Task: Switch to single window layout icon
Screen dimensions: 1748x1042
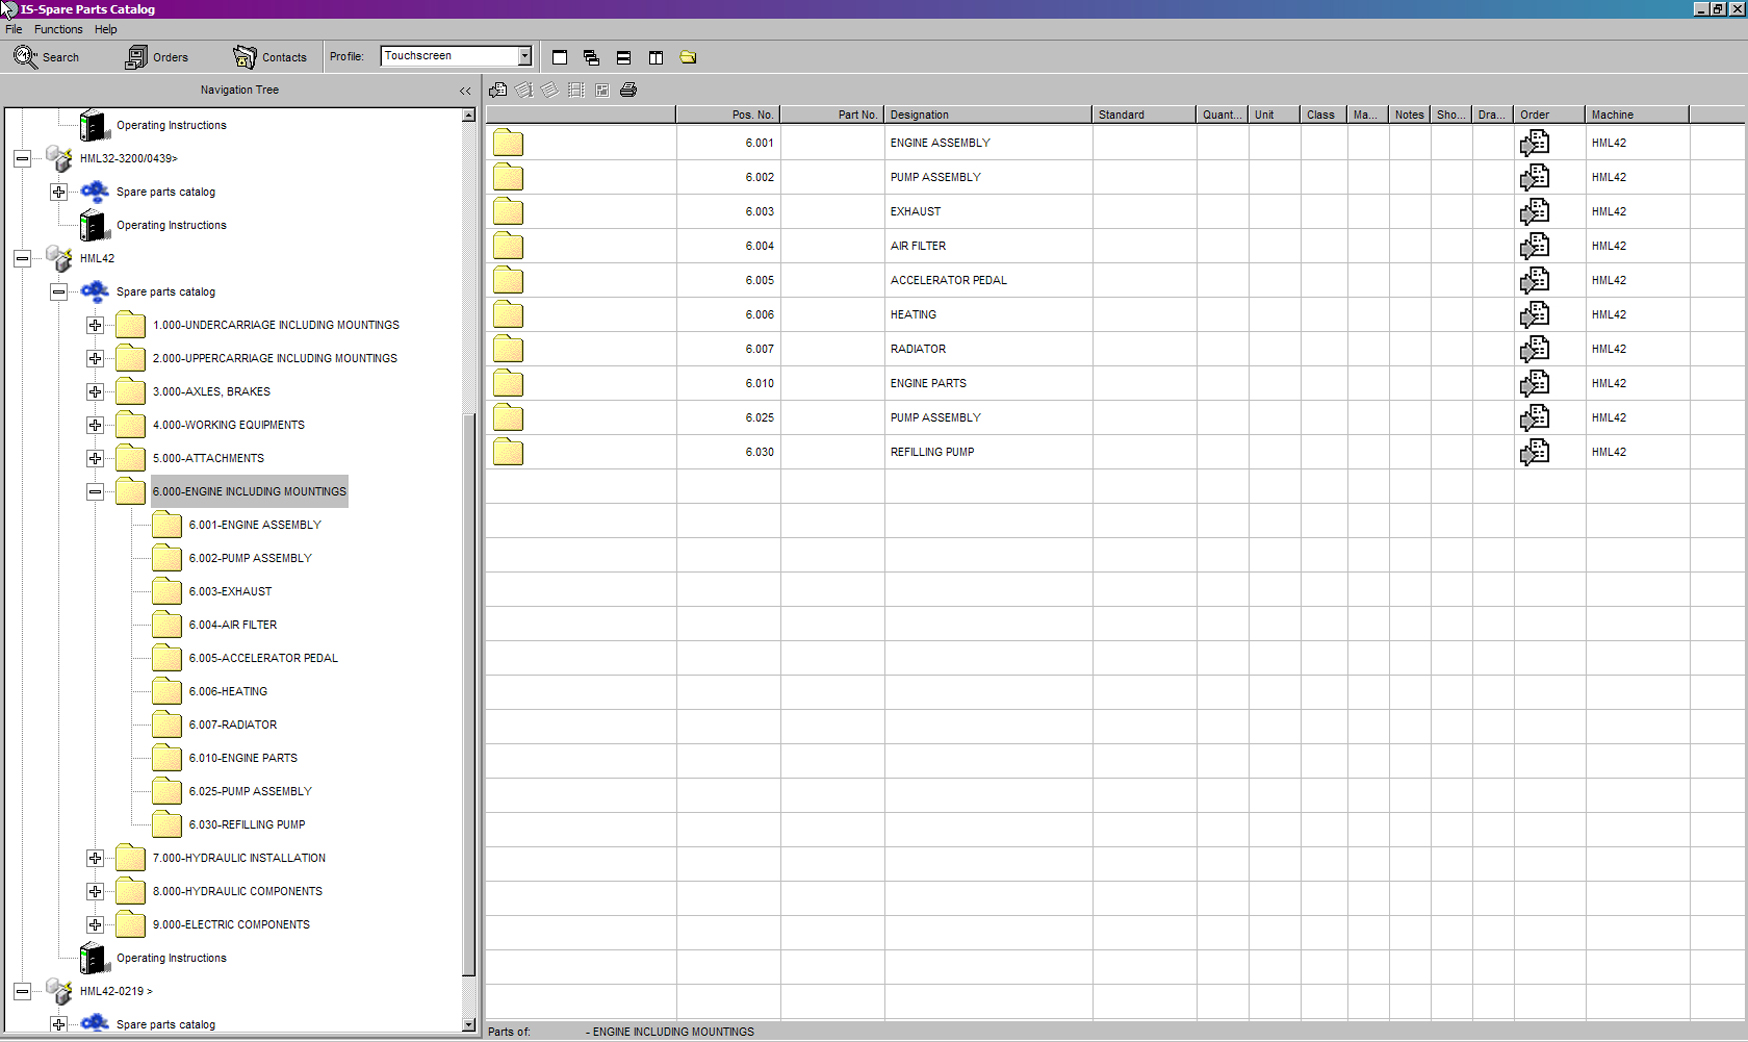Action: 560,58
